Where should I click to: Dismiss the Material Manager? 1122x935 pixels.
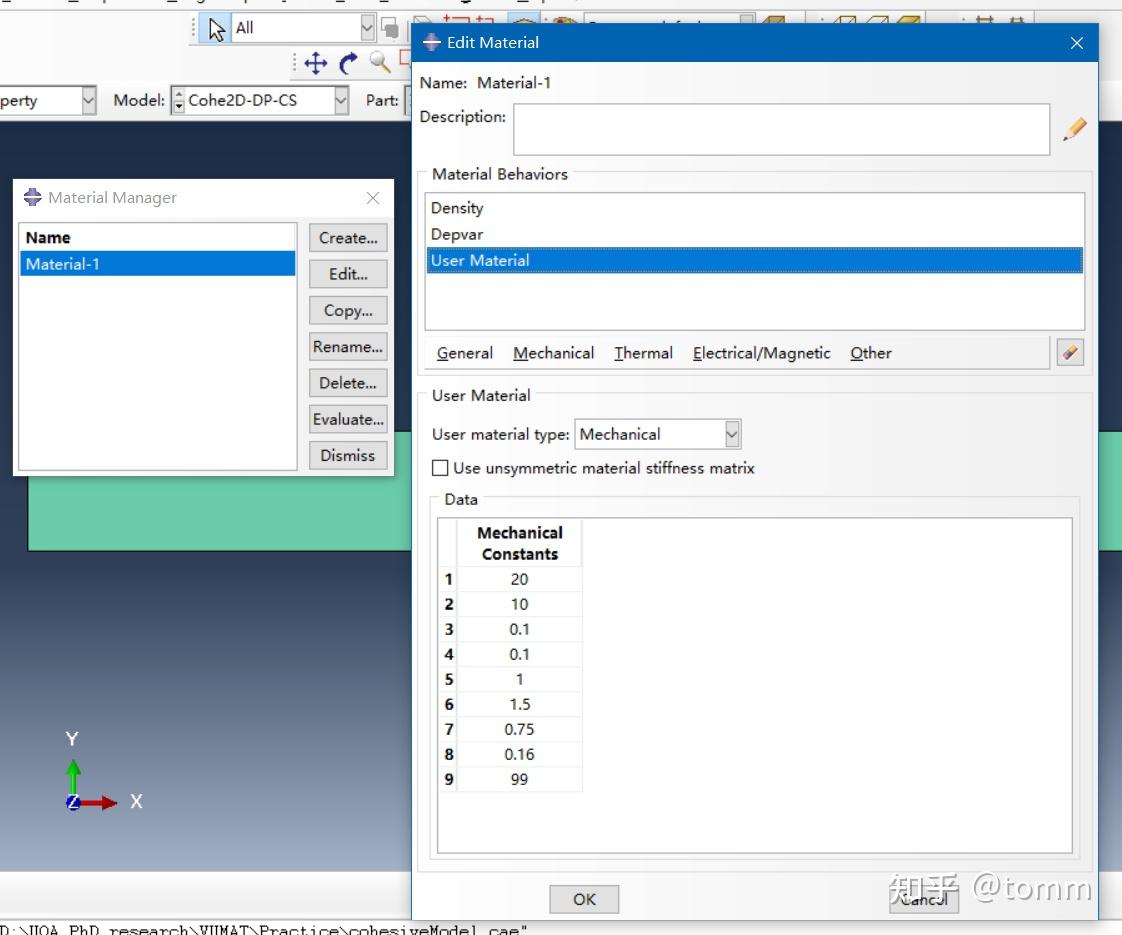(347, 455)
